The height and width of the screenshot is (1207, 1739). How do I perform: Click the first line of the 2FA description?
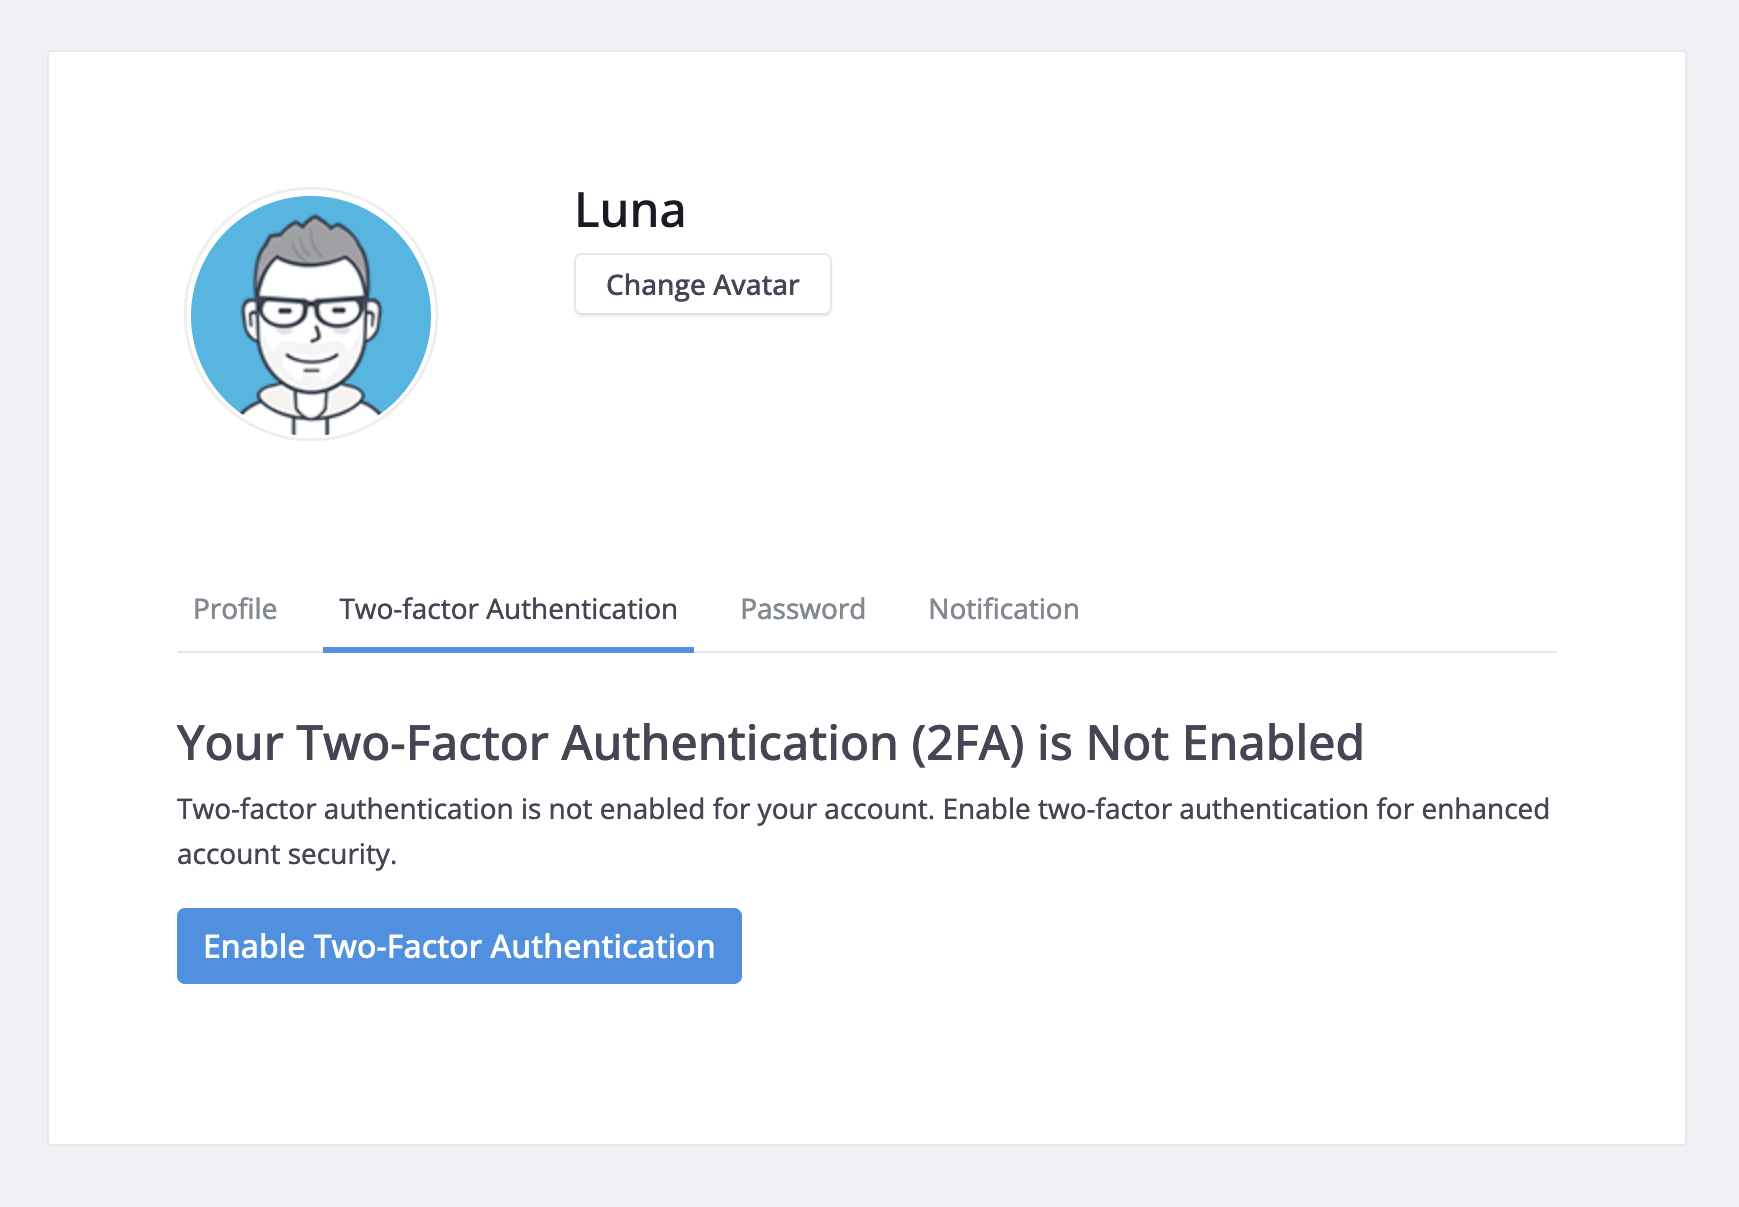click(x=862, y=809)
